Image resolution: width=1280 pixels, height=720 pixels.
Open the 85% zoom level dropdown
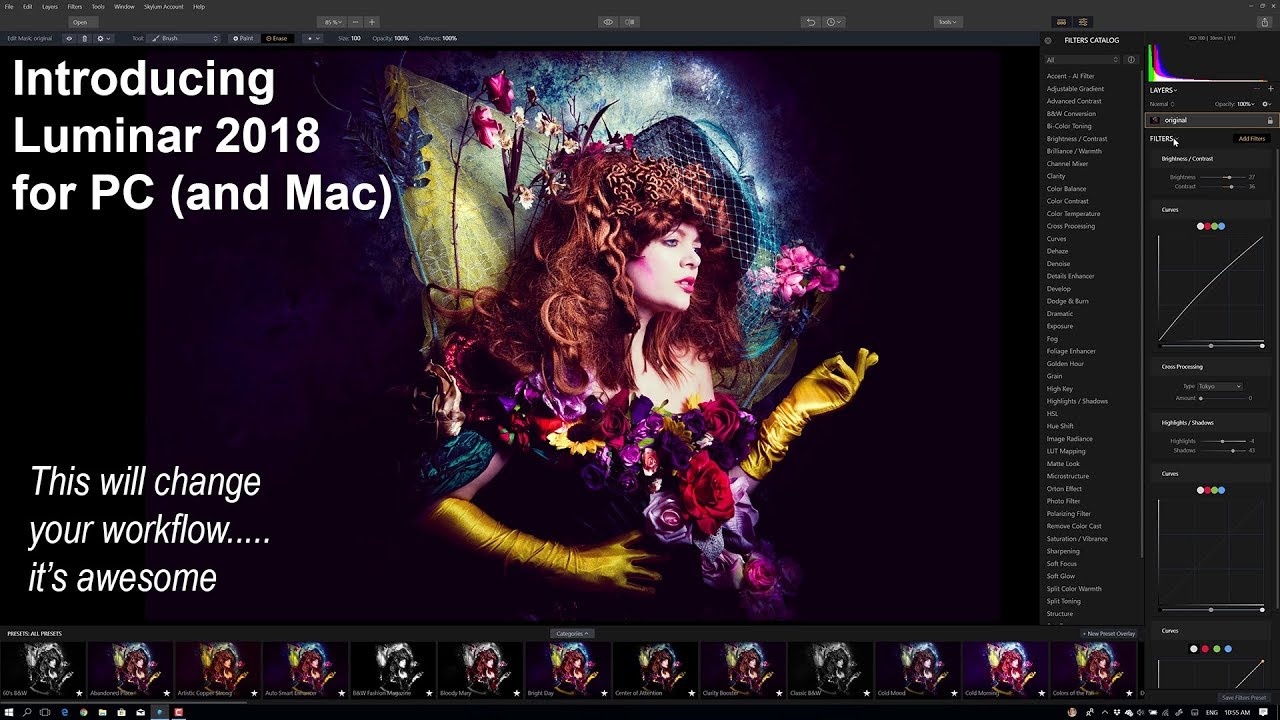[331, 22]
